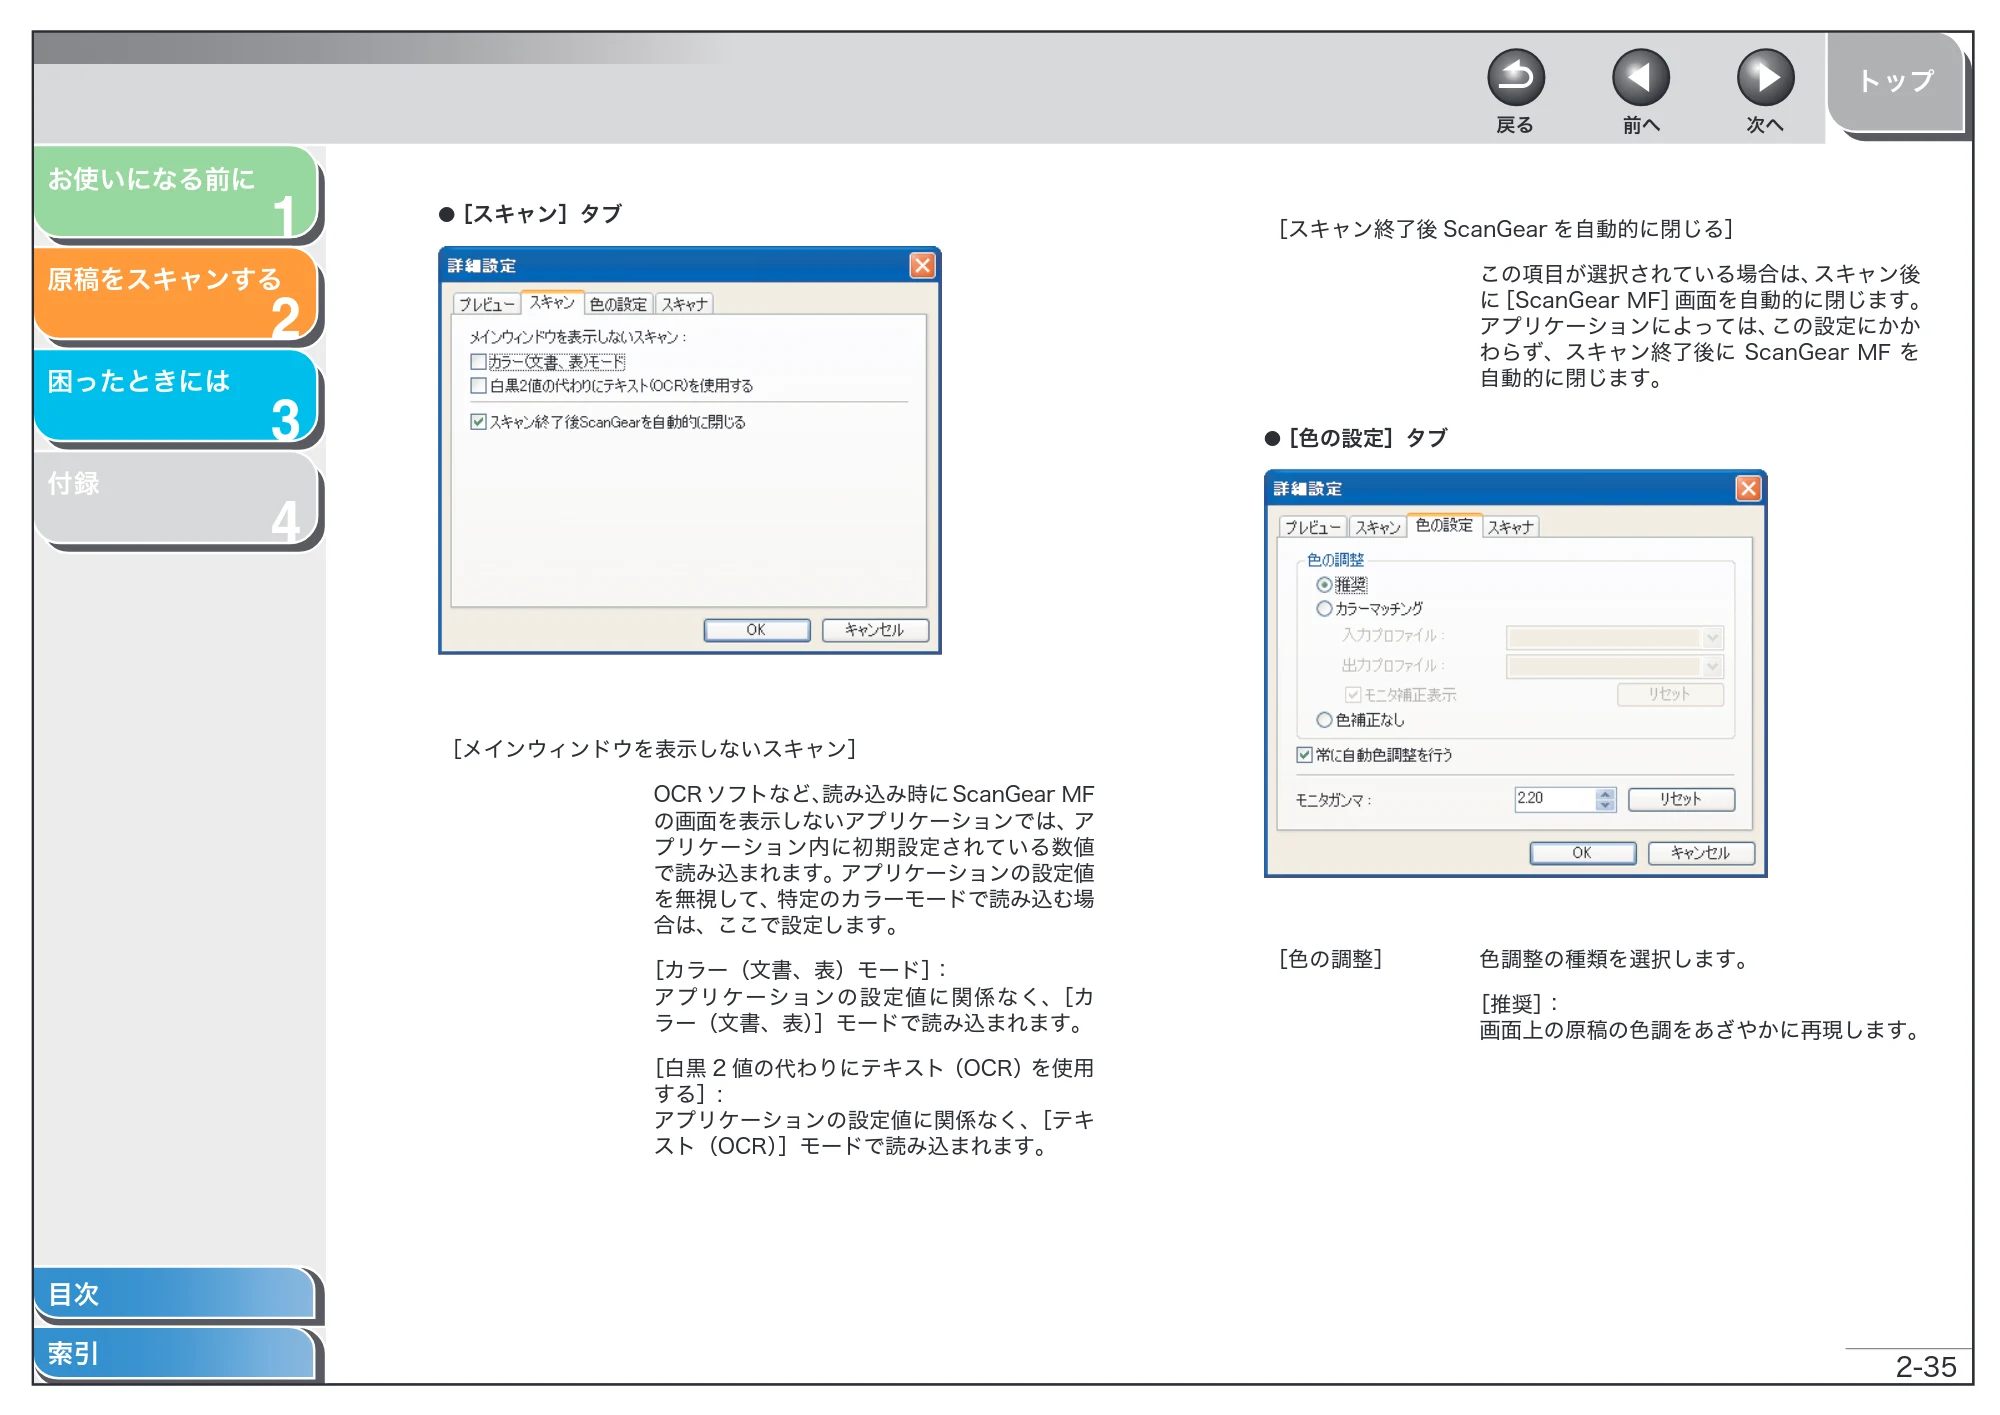Open the 索引 (index) link
Image resolution: width=2000 pixels, height=1415 pixels.
(x=175, y=1353)
